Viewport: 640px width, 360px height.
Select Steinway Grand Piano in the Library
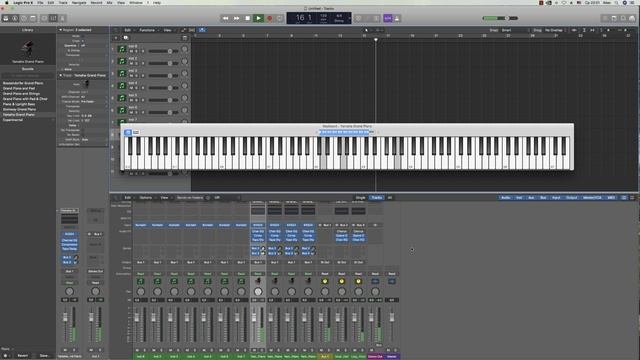[20, 109]
